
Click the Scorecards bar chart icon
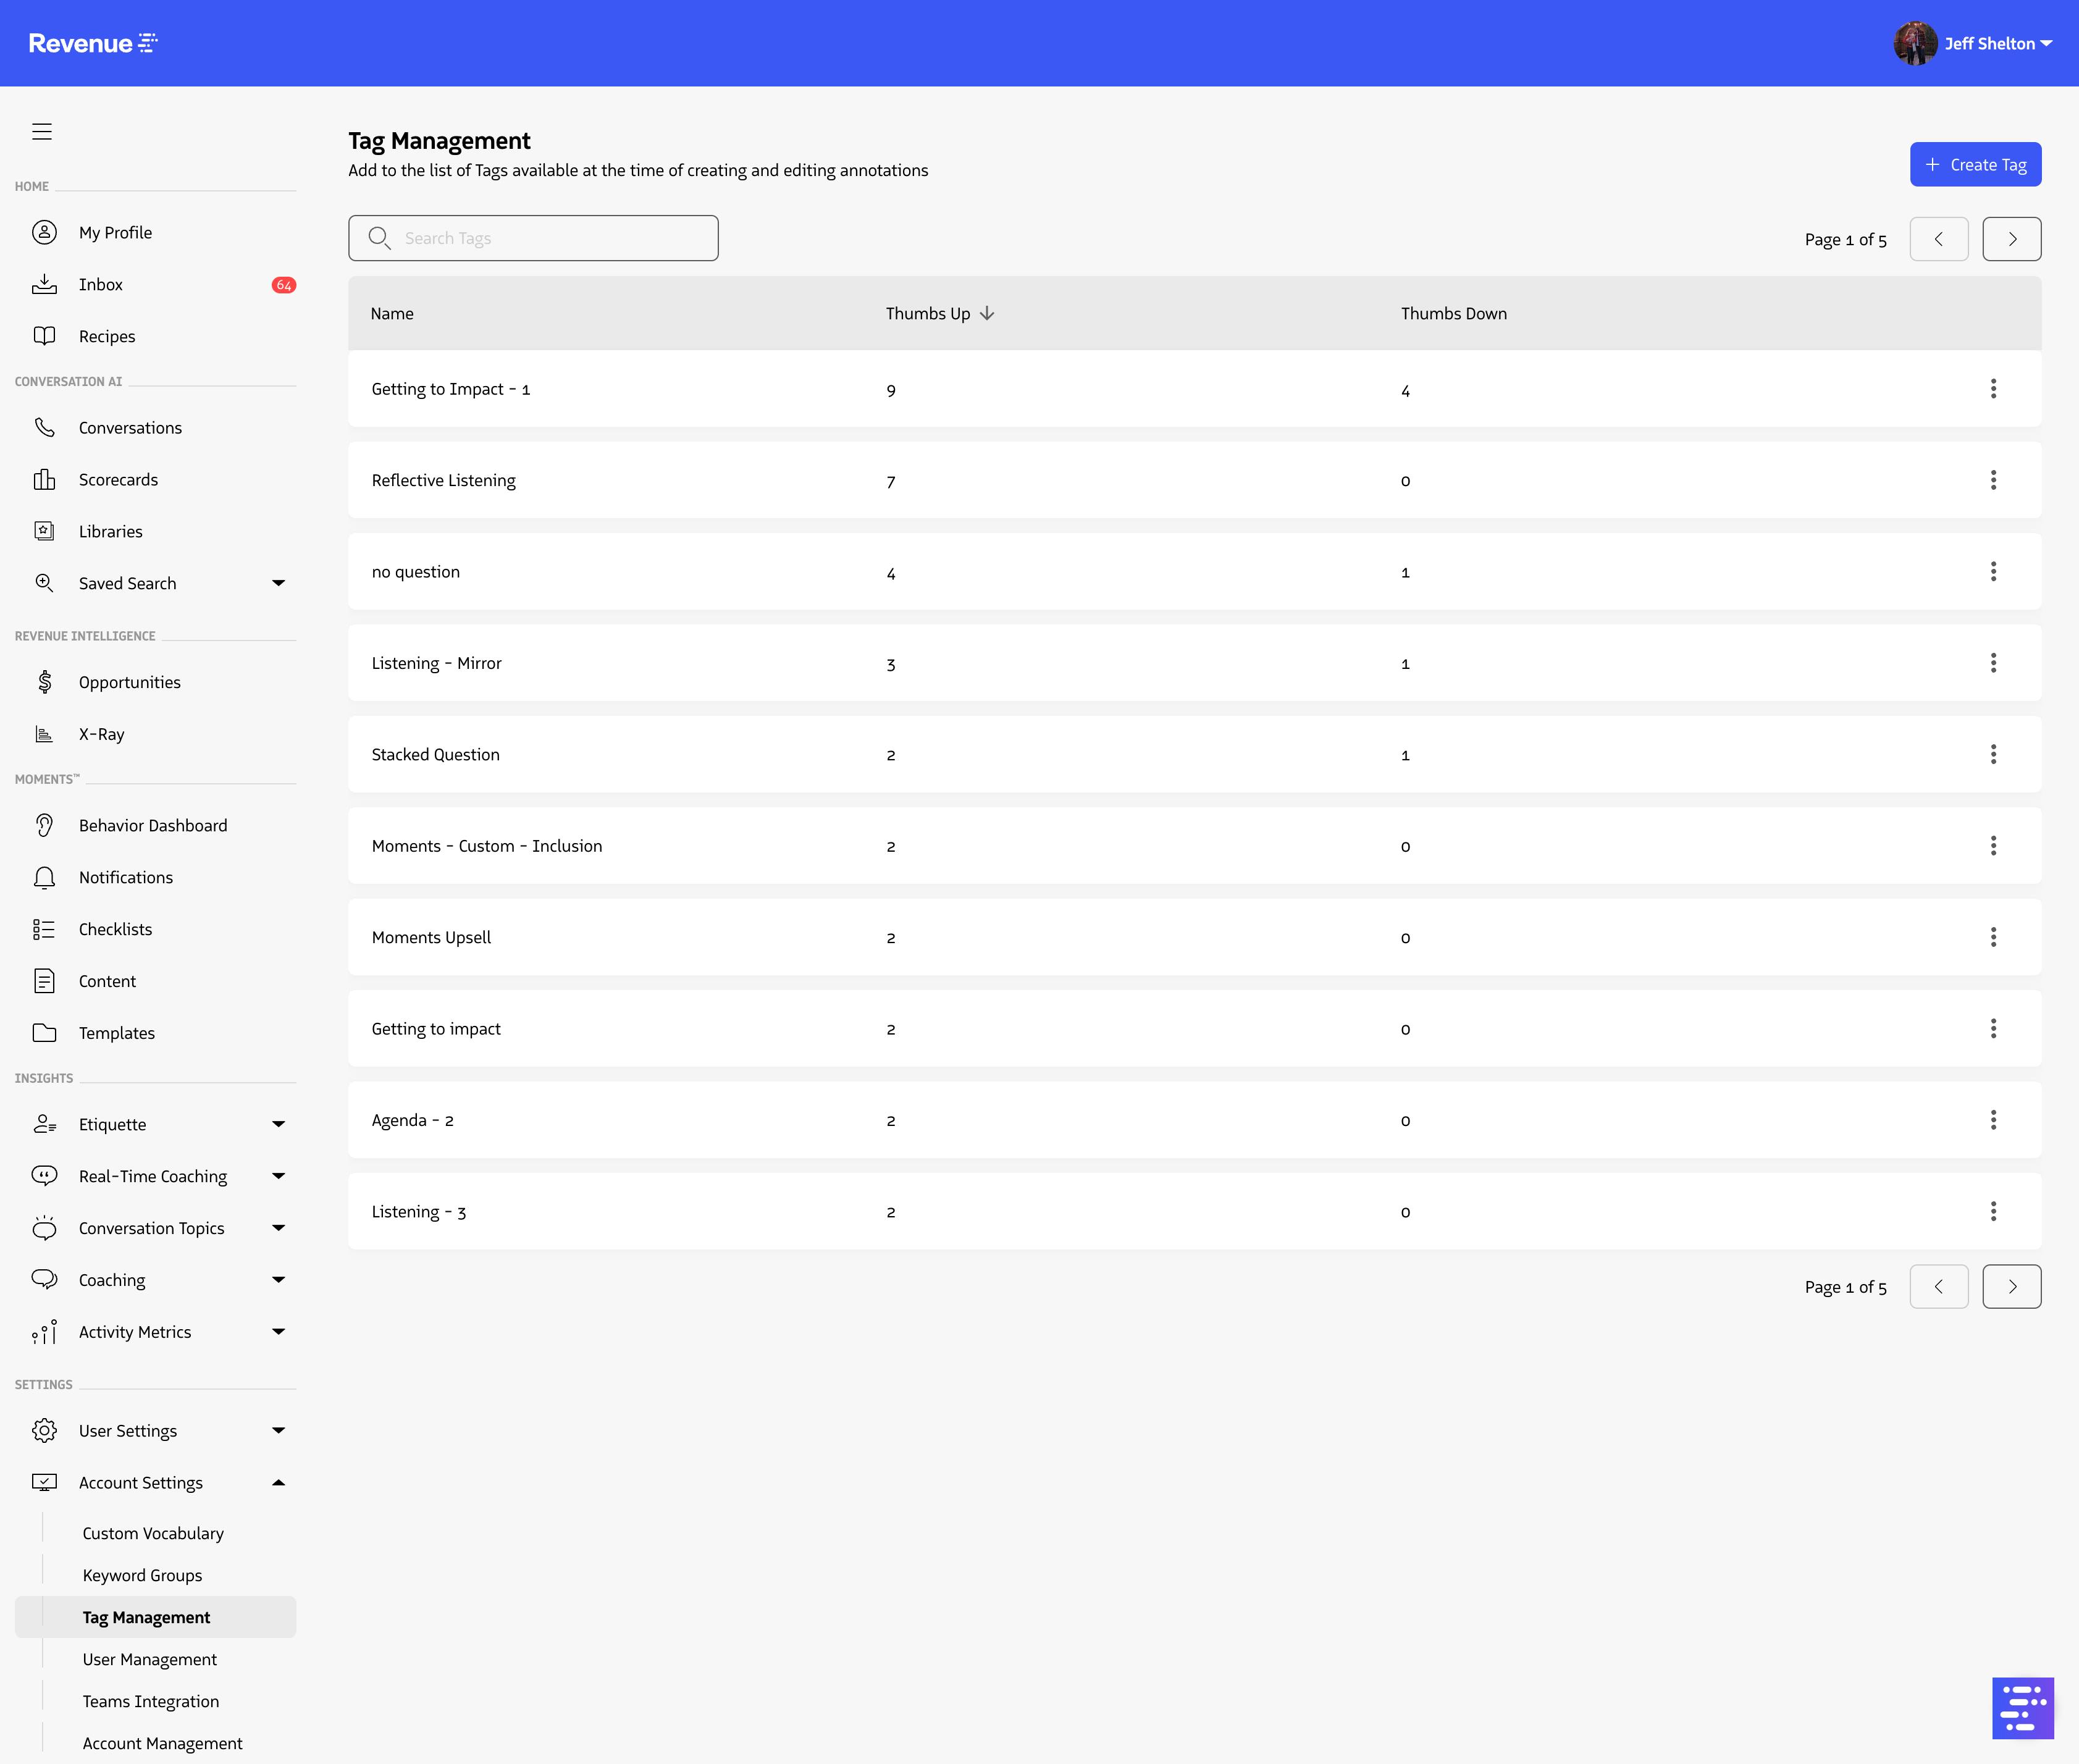(x=44, y=480)
